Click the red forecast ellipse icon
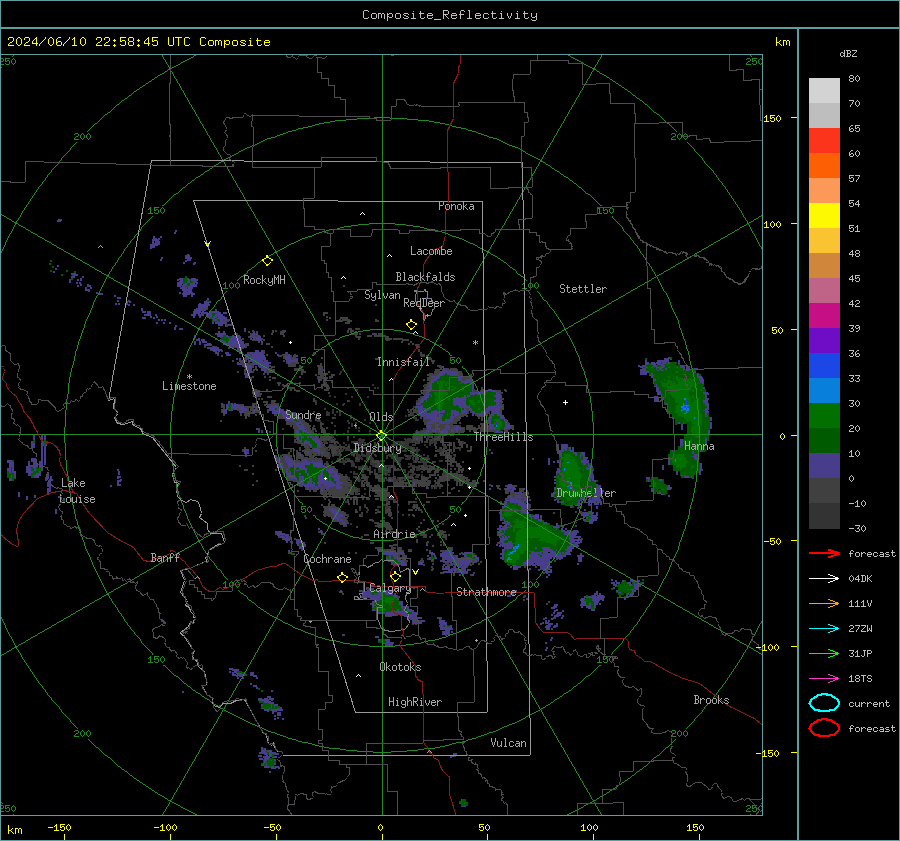Screen dimensions: 900x841 [824, 728]
